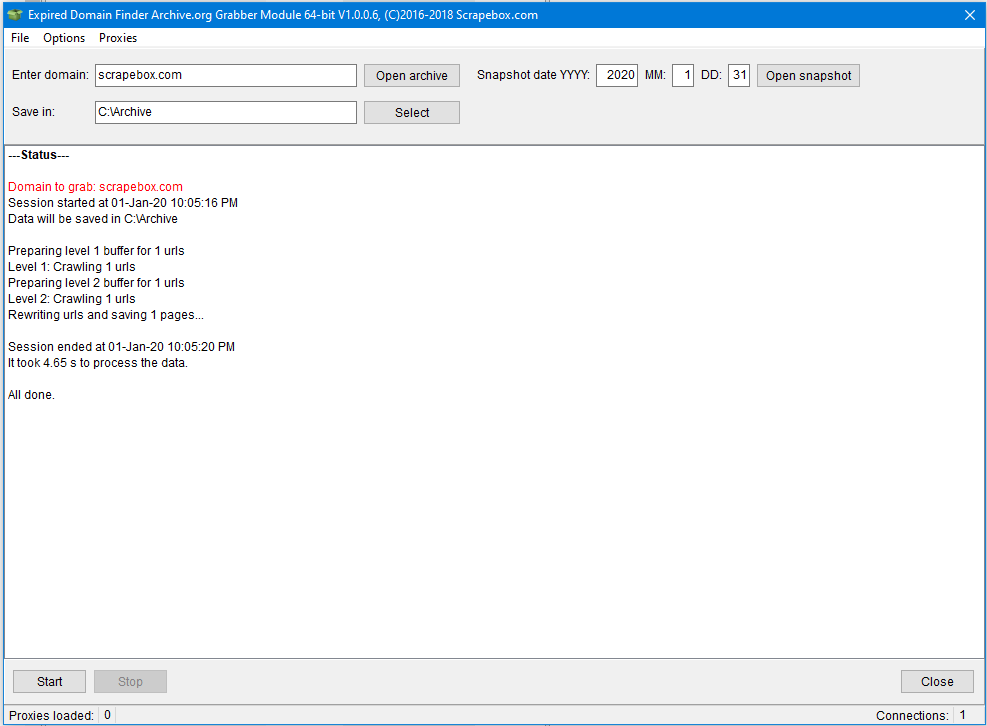Image resolution: width=987 pixels, height=726 pixels.
Task: Click the Close button at bottom right
Action: [x=937, y=681]
